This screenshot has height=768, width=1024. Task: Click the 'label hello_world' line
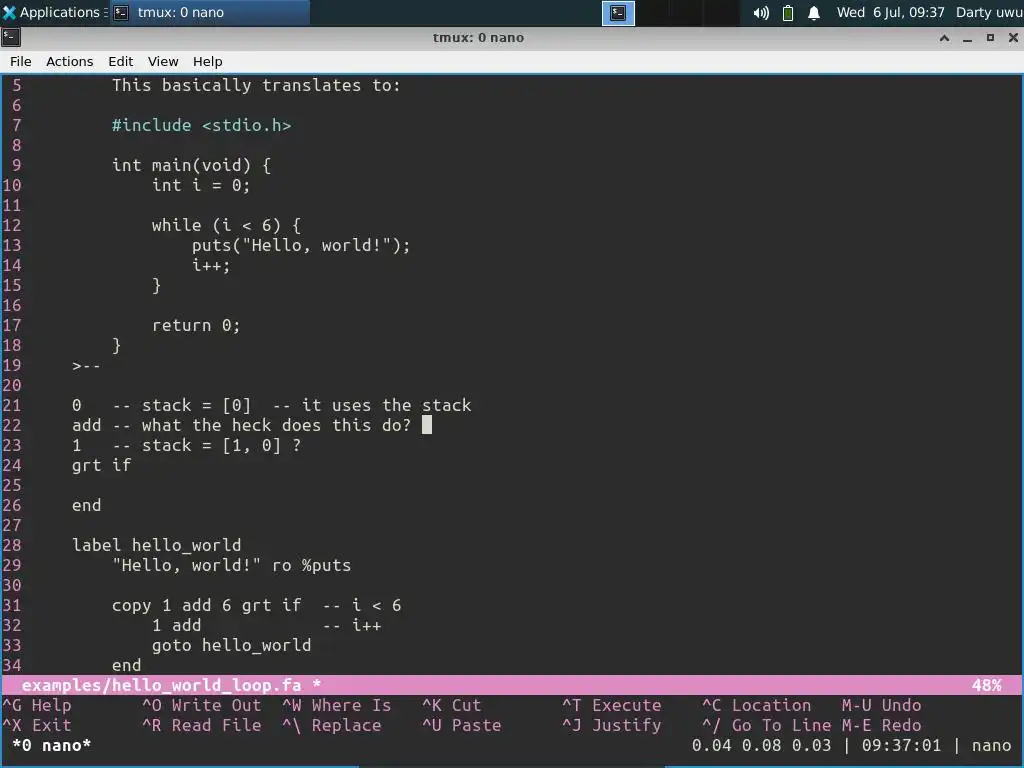tap(157, 545)
